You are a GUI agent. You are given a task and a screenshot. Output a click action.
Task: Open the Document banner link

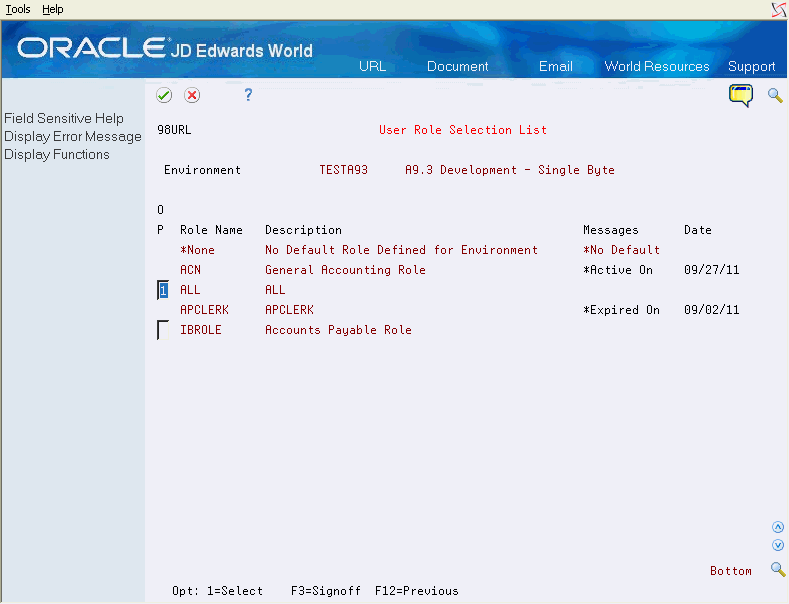tap(457, 66)
